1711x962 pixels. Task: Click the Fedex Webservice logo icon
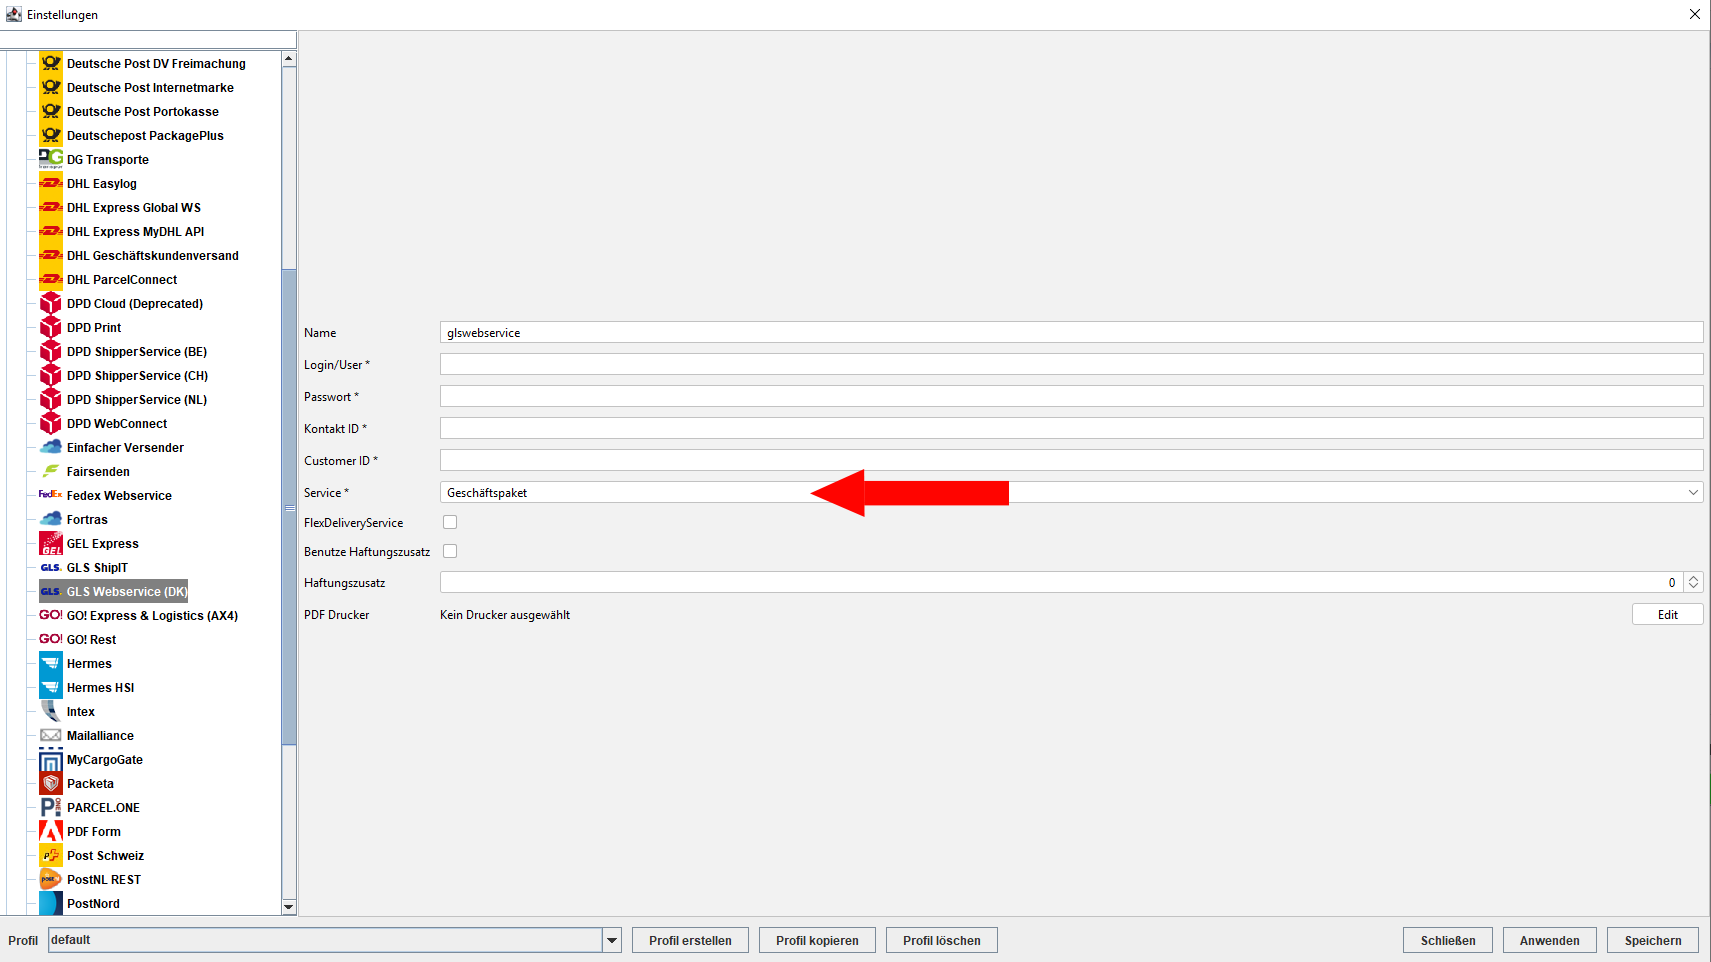51,495
